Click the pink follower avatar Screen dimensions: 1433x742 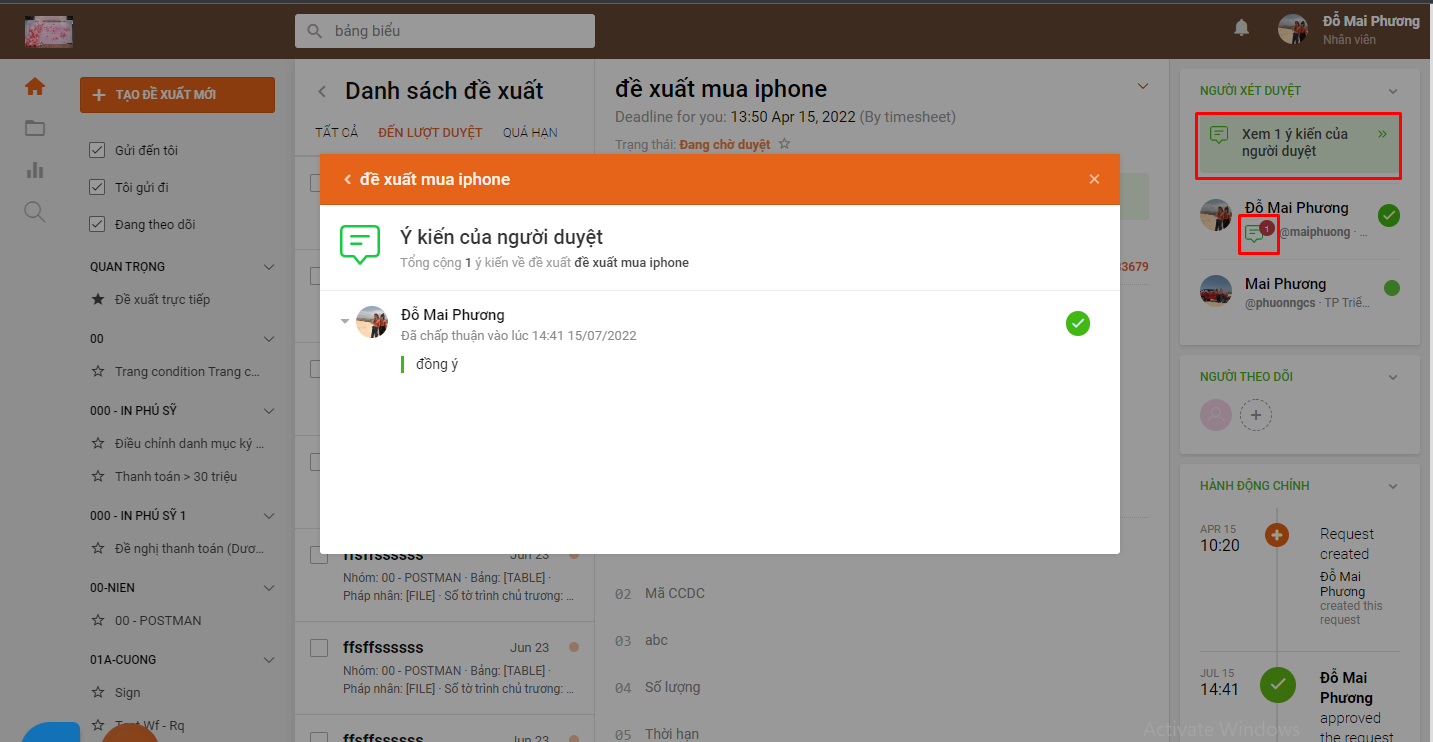[1216, 414]
